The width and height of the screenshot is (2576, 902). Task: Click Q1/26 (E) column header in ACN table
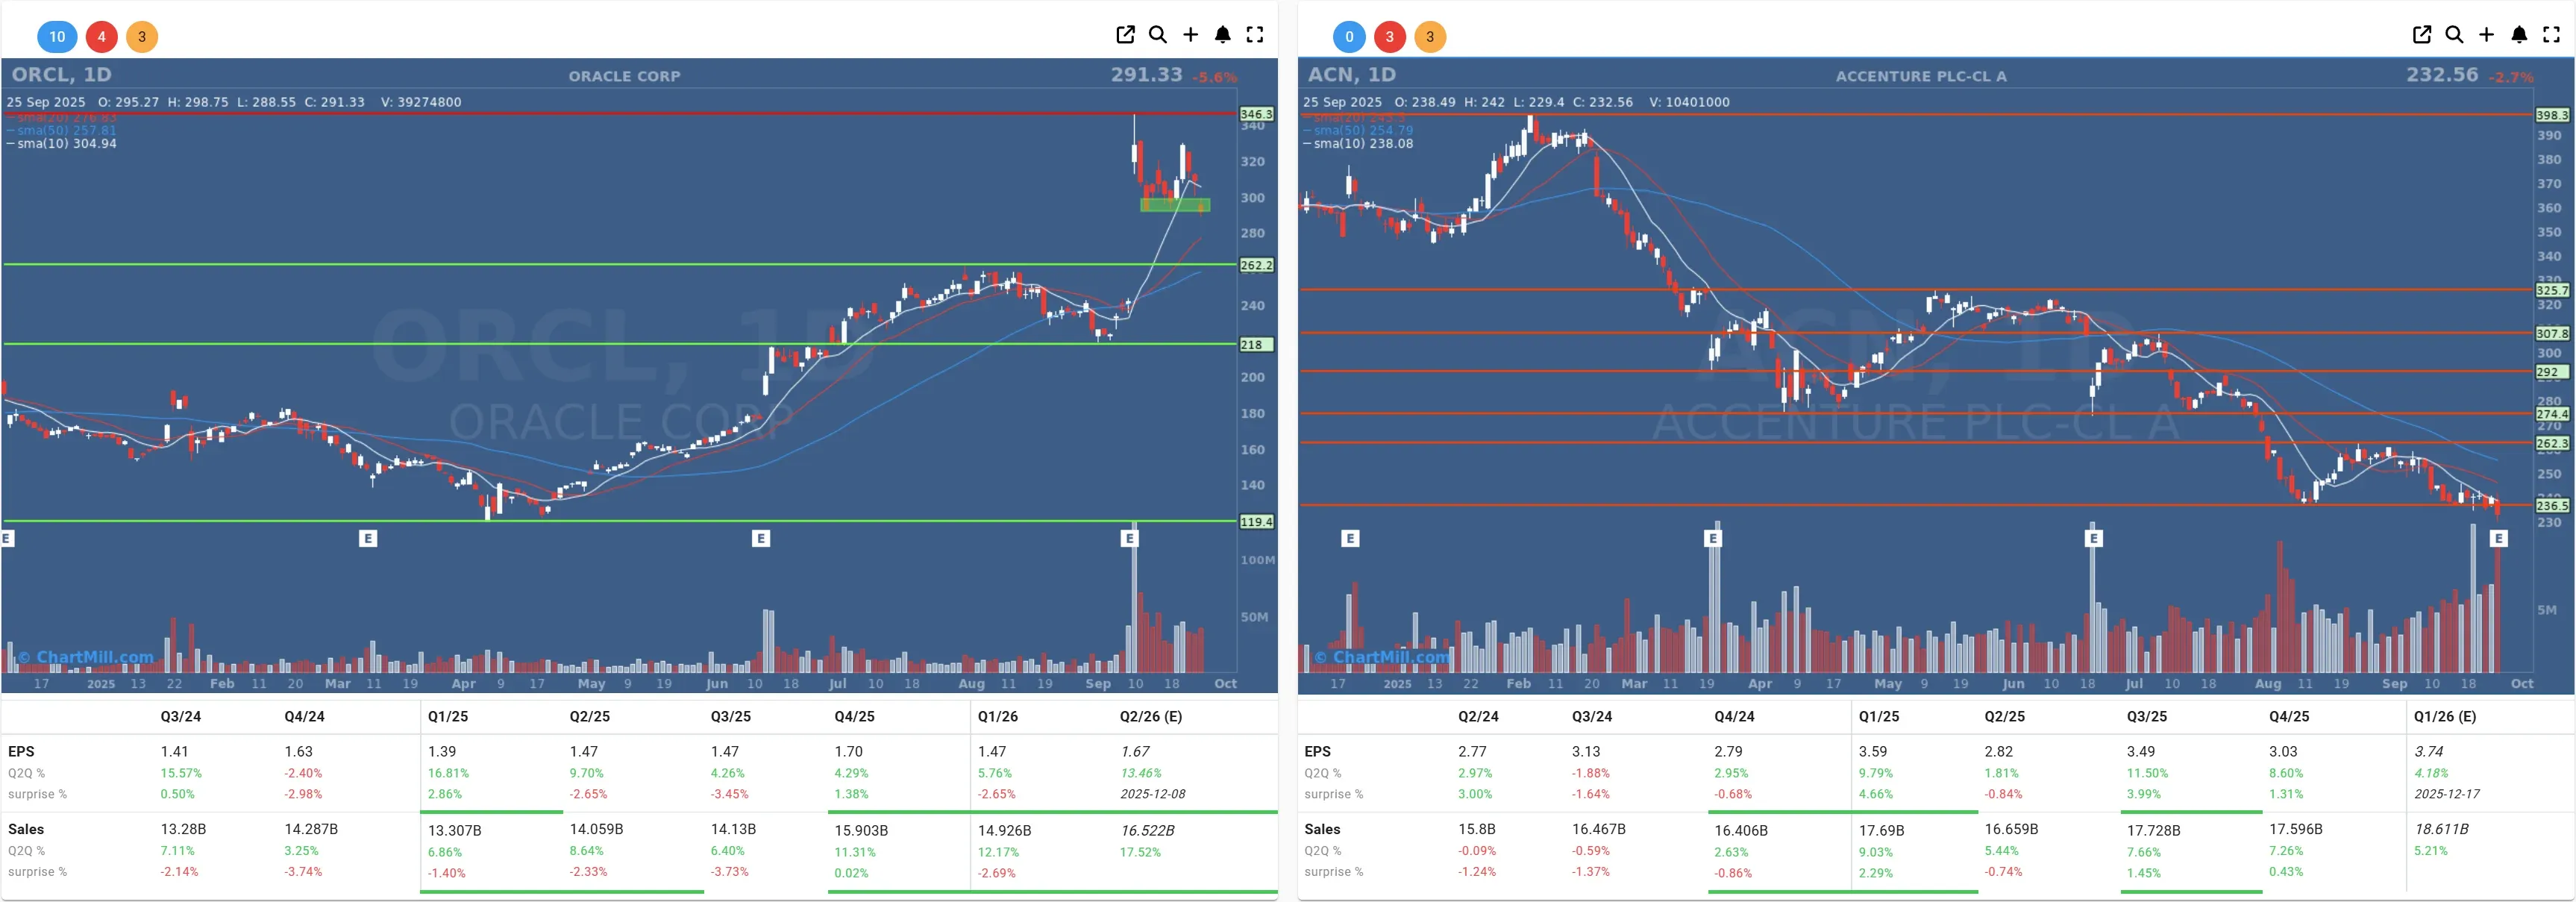(2445, 716)
